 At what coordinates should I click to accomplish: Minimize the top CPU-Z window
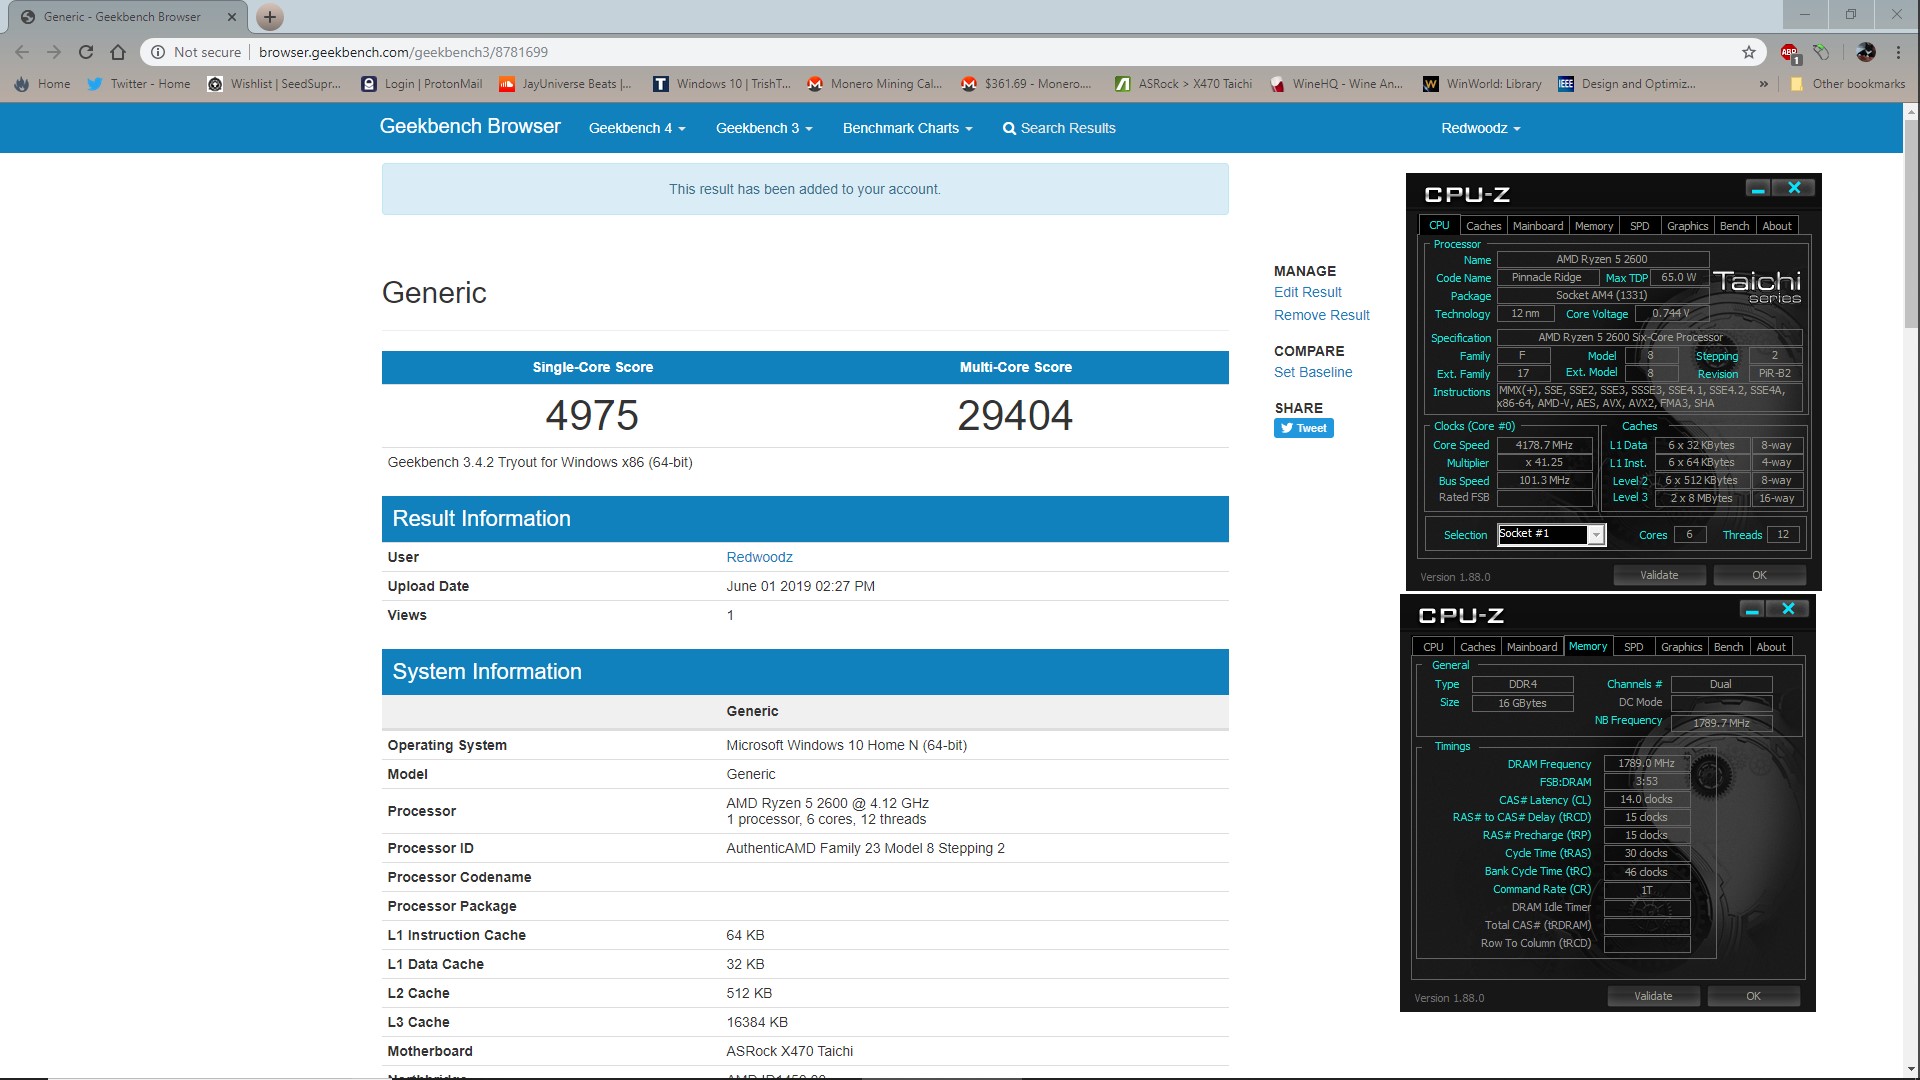tap(1757, 188)
